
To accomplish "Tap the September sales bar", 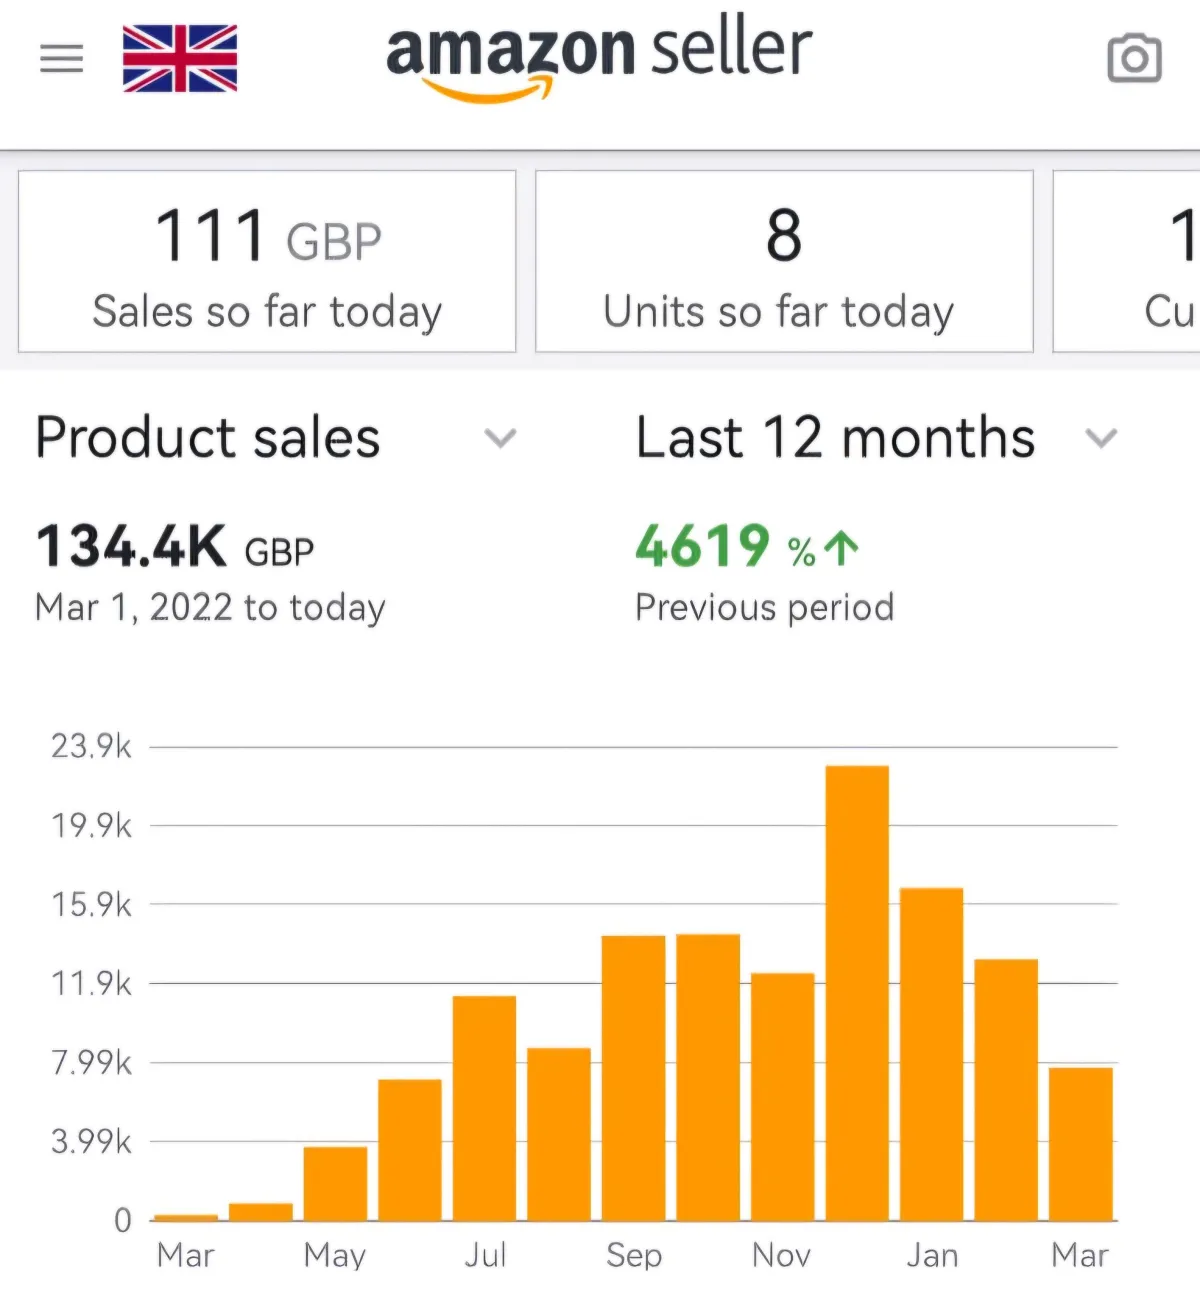I will (633, 1077).
